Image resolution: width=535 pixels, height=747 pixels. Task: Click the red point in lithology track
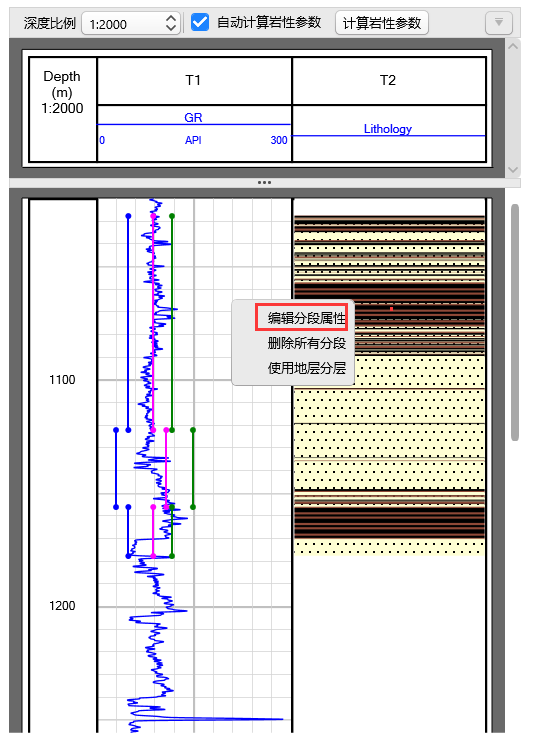[392, 309]
